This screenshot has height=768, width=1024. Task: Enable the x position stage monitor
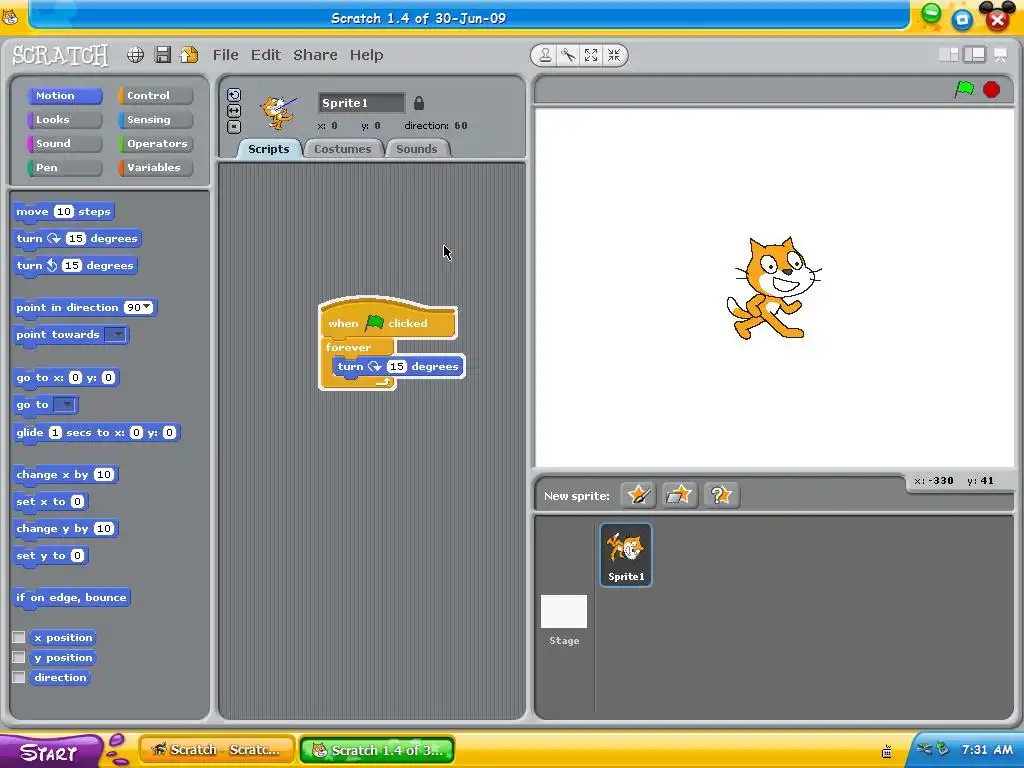point(19,637)
